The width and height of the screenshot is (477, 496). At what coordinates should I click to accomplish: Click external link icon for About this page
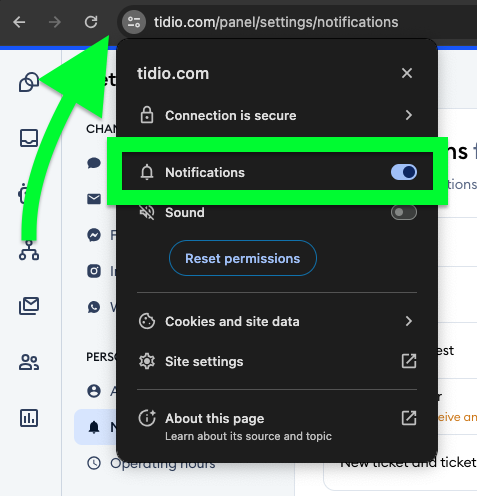point(409,418)
